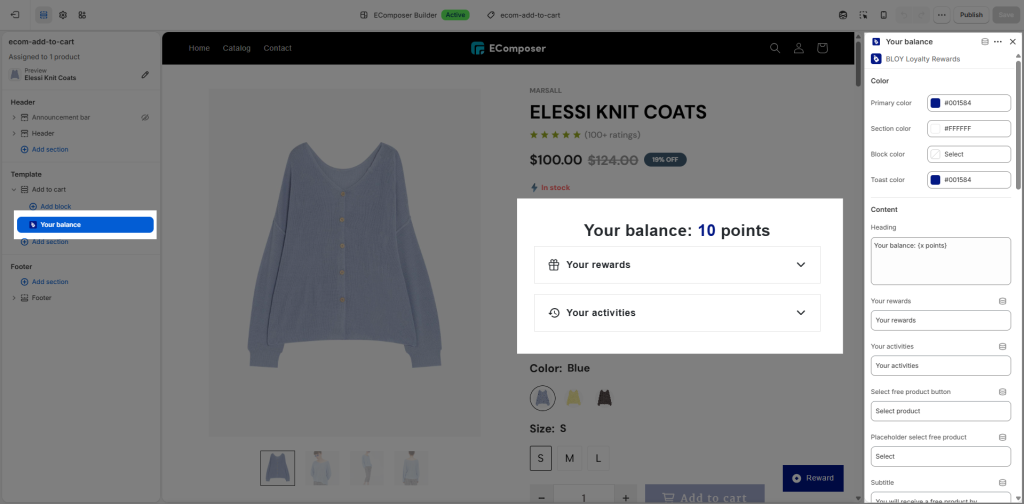
Task: Open the search icon in store header
Action: [x=775, y=48]
